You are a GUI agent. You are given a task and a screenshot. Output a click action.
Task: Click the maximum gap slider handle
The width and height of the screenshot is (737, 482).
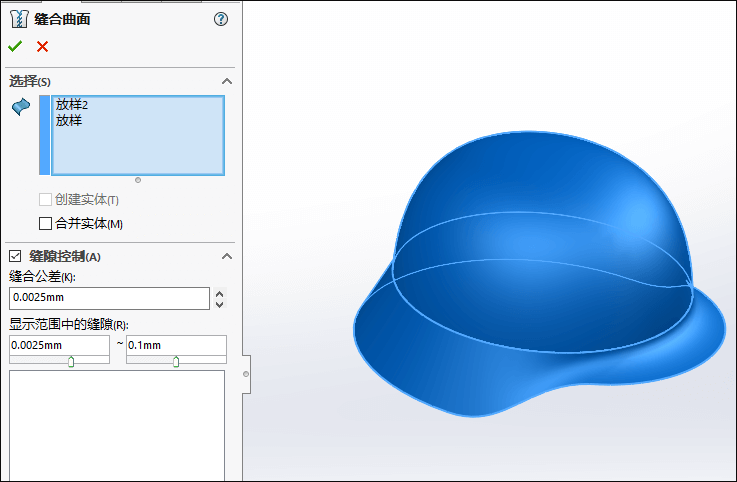(176, 362)
